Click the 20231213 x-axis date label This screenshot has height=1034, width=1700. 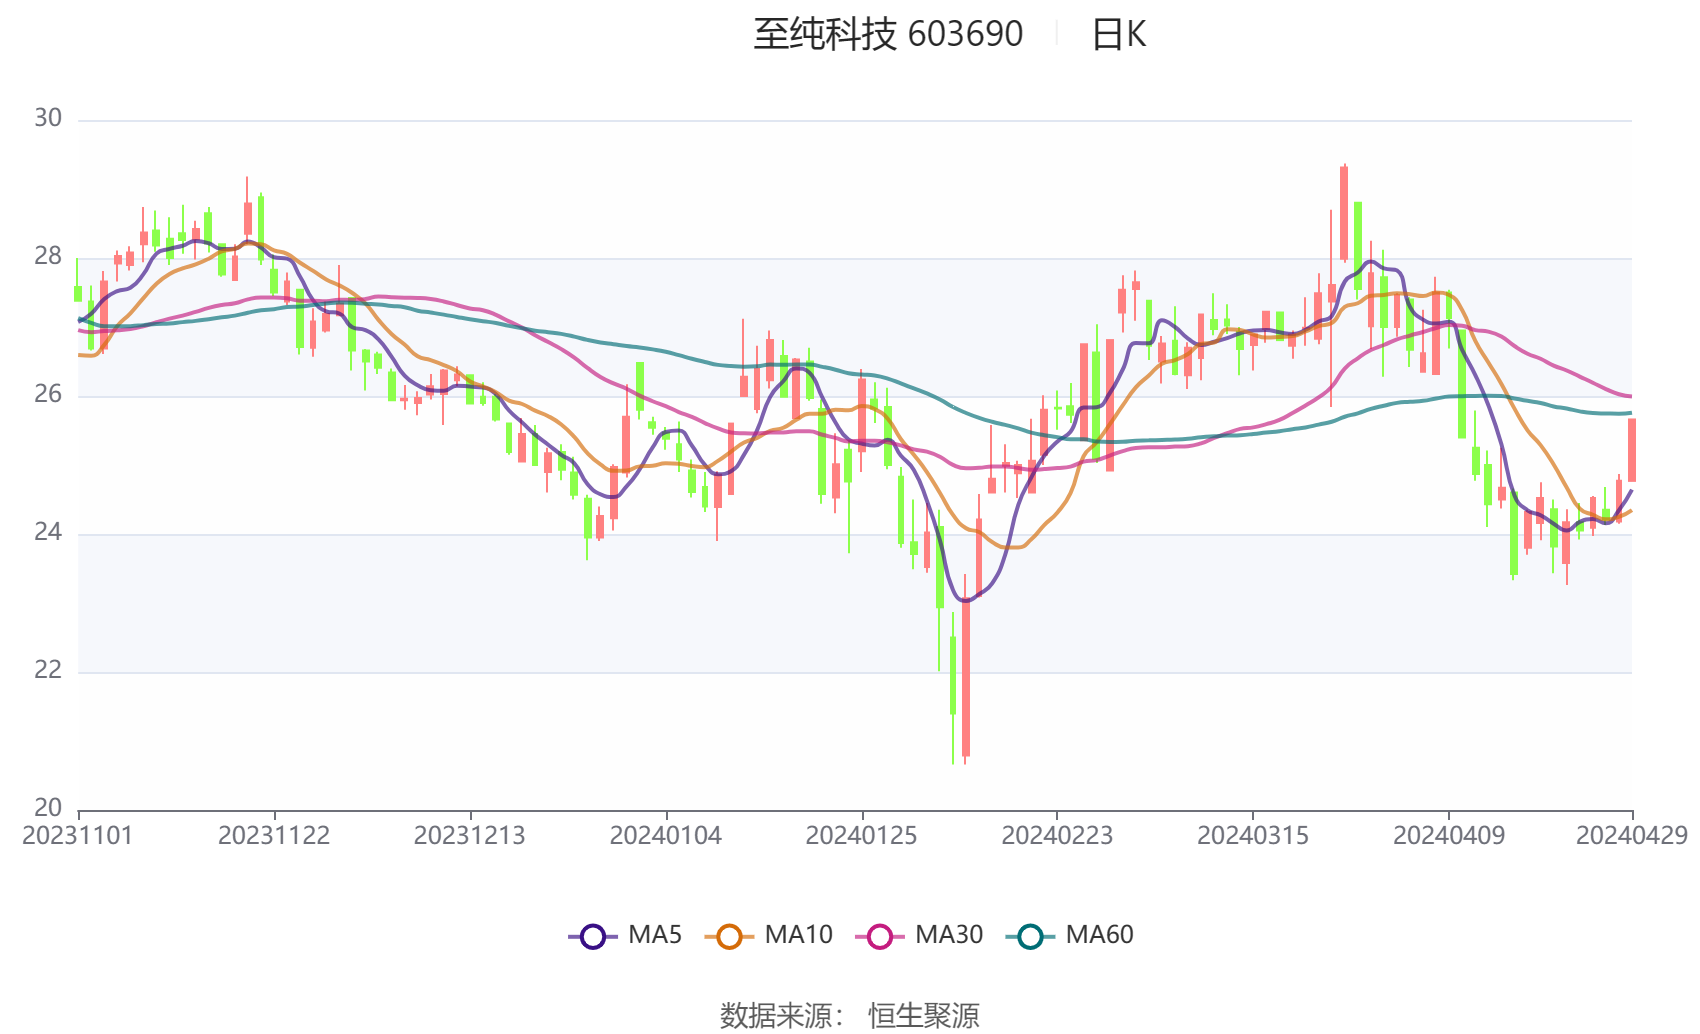470,835
